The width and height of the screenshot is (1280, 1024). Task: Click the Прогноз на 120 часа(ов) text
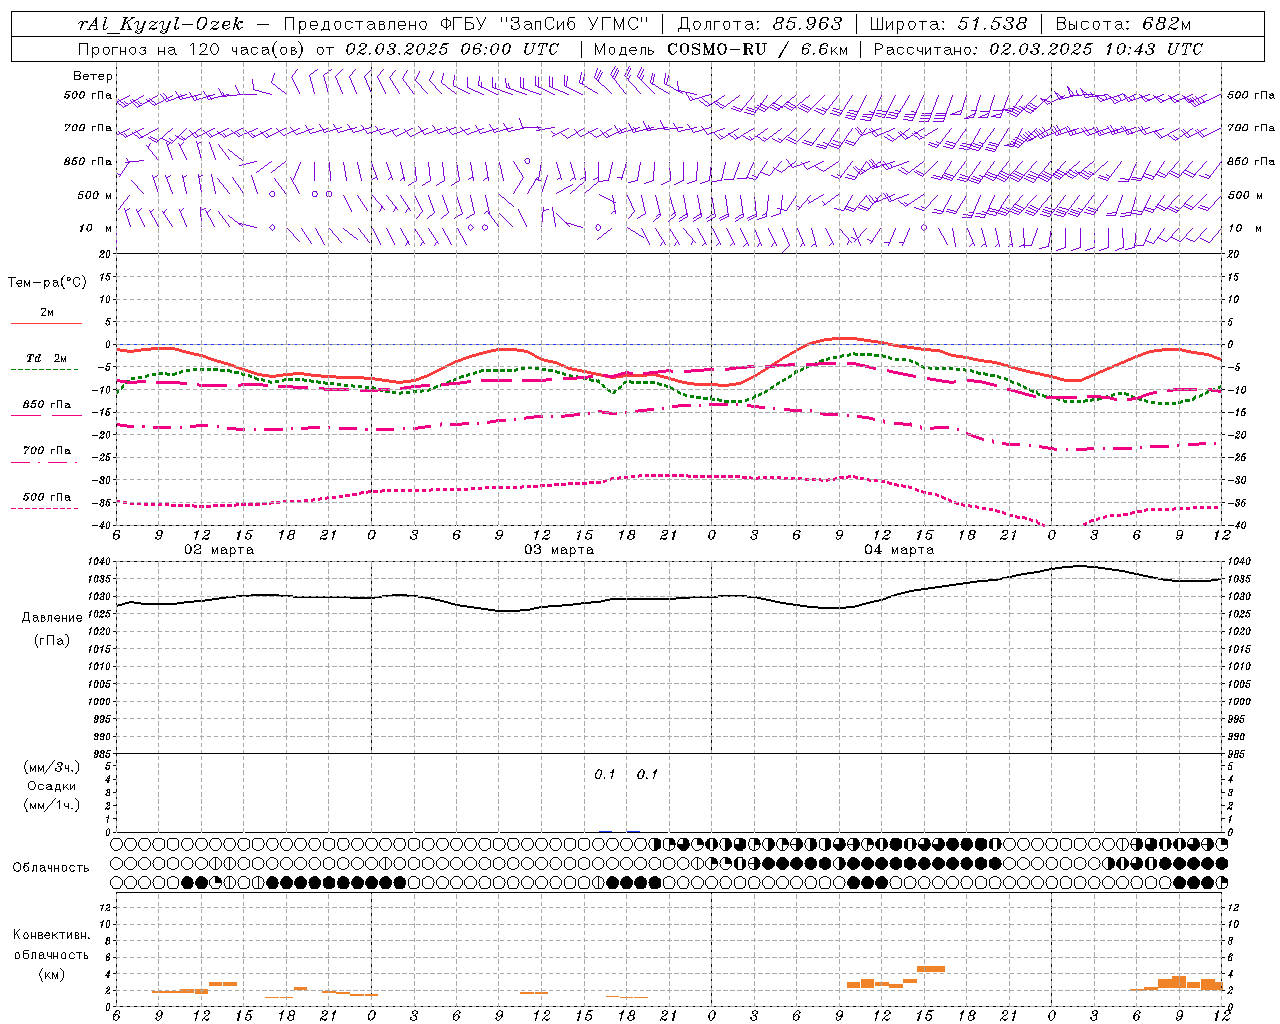(x=192, y=49)
